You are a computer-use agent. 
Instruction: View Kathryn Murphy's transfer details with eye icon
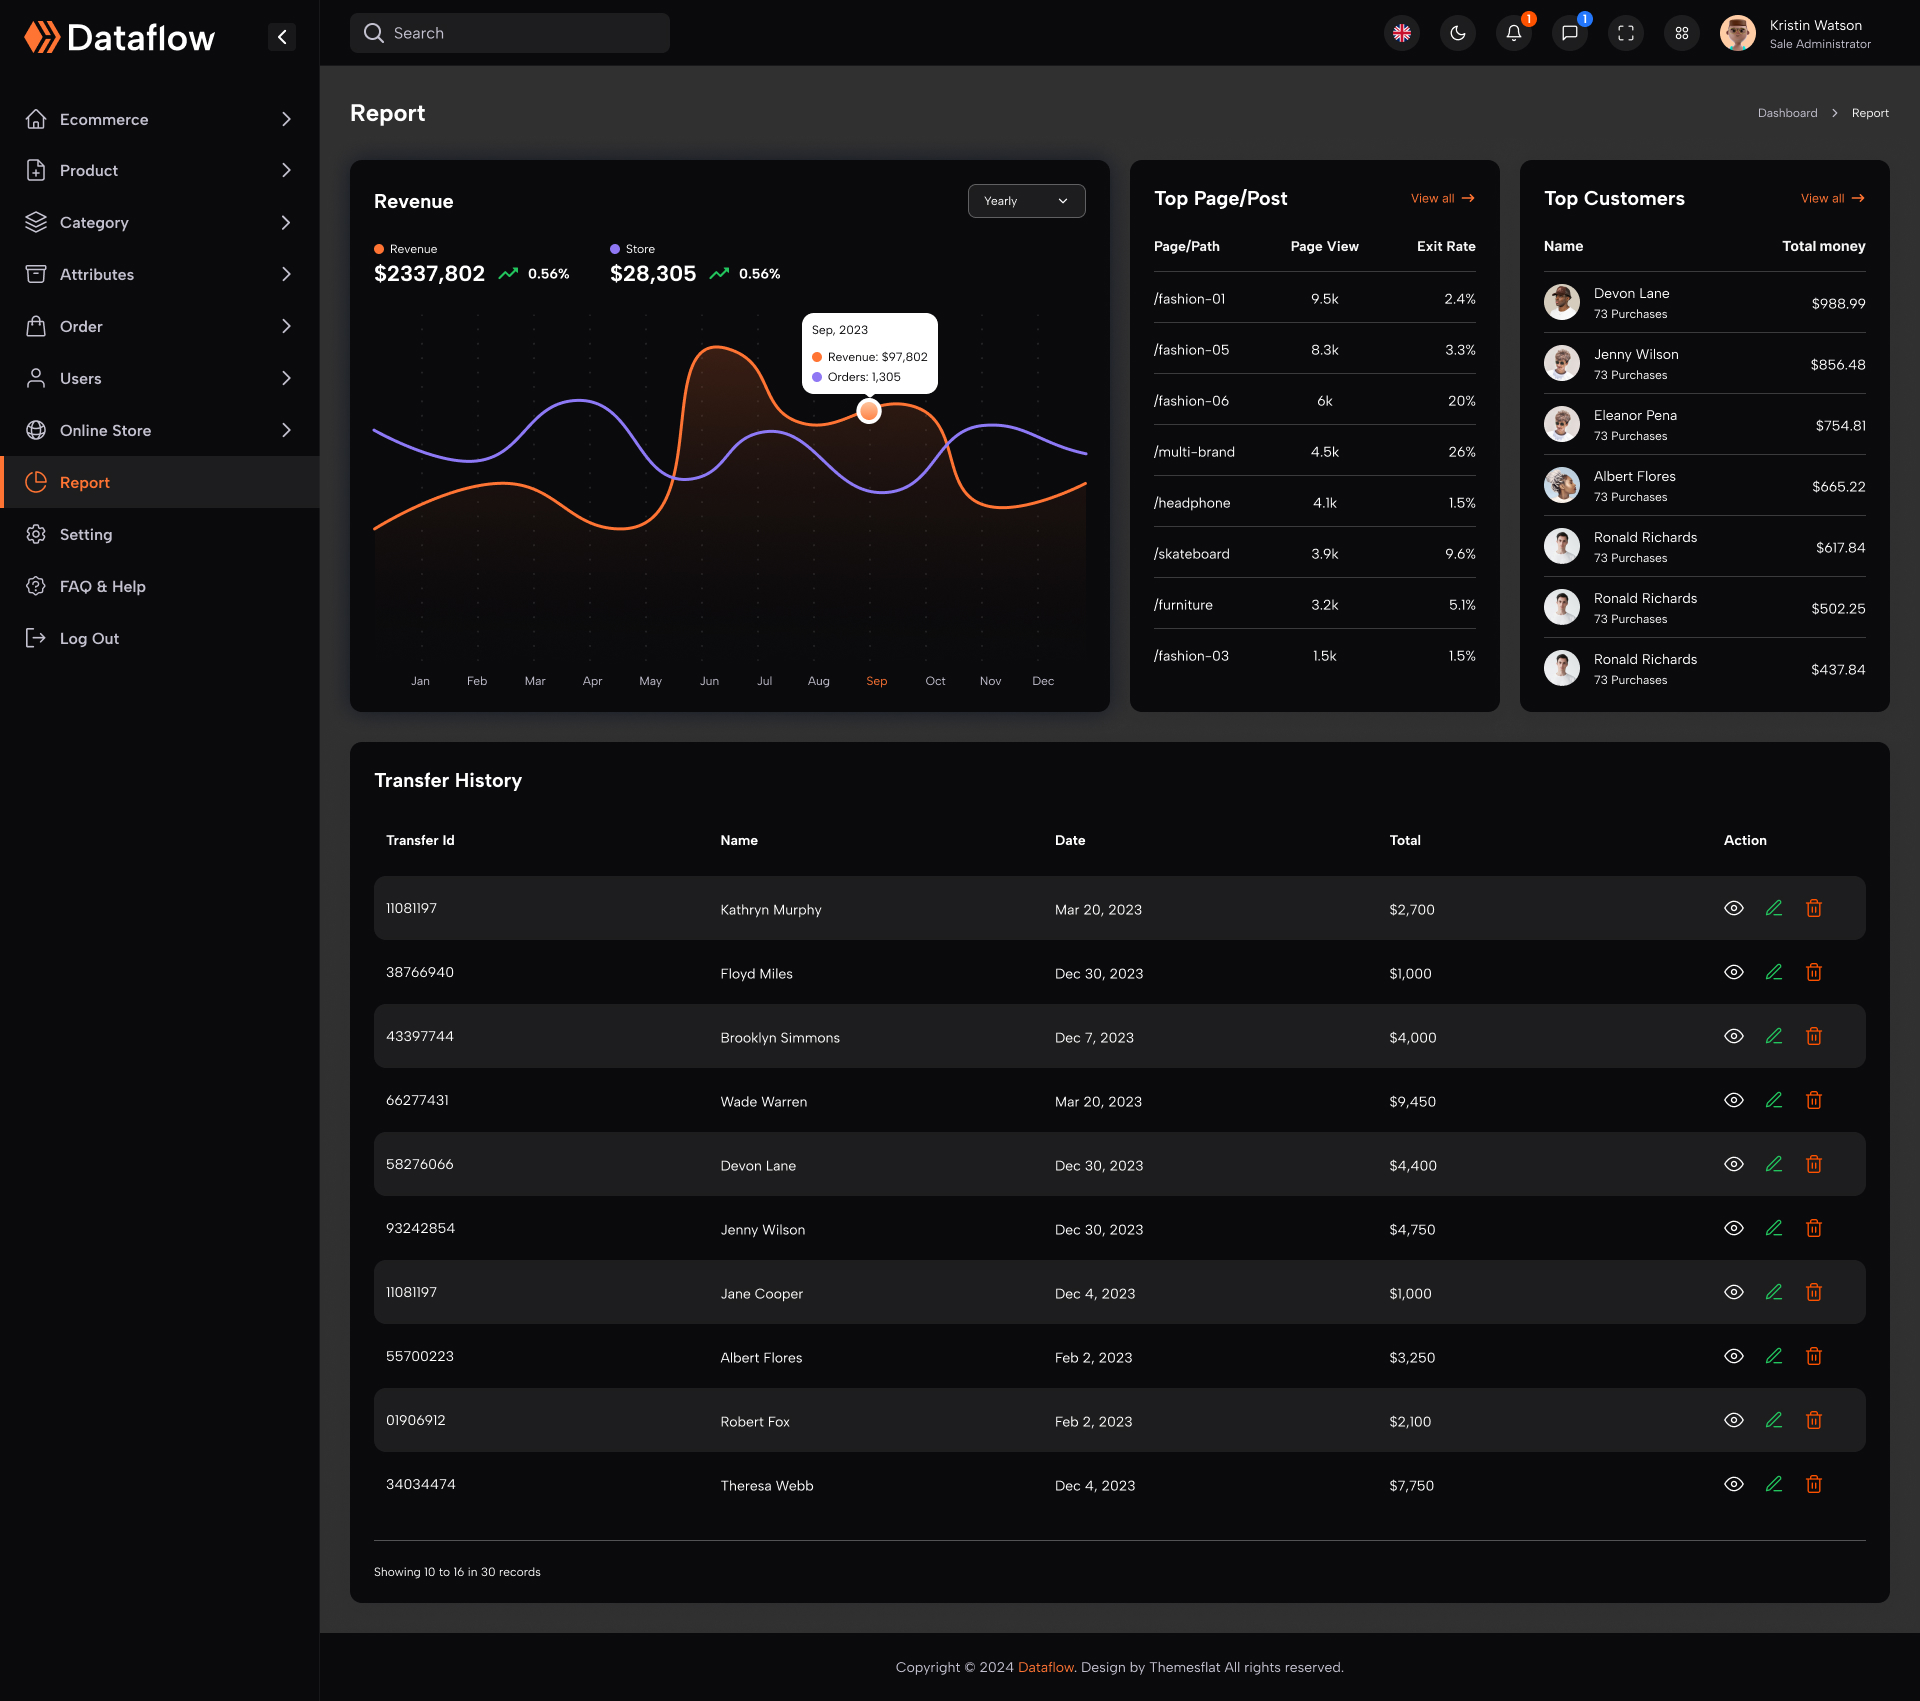coord(1733,908)
